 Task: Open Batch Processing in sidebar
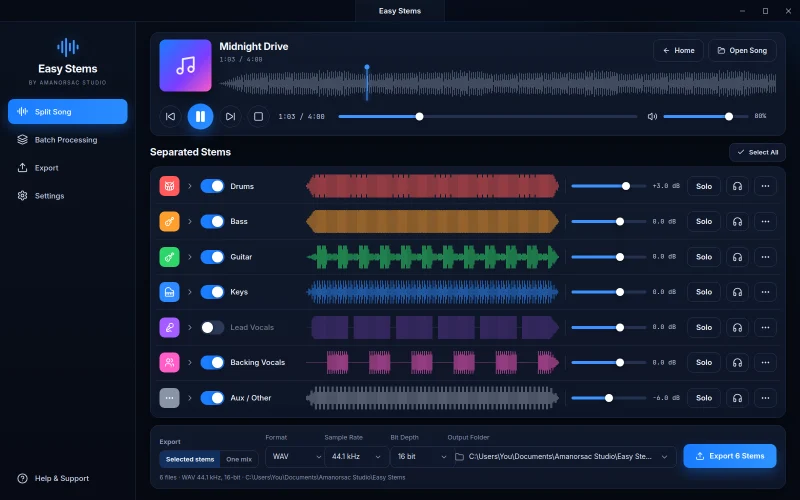pos(68,140)
